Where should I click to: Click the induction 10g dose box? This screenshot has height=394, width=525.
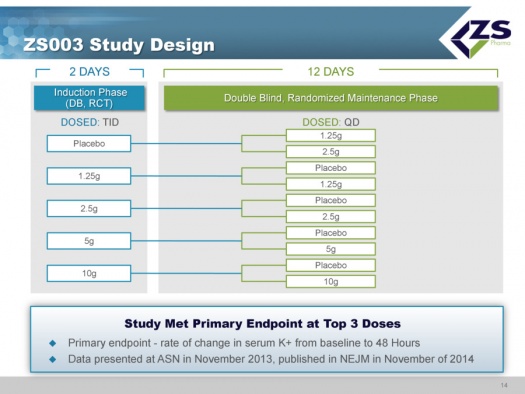(89, 273)
